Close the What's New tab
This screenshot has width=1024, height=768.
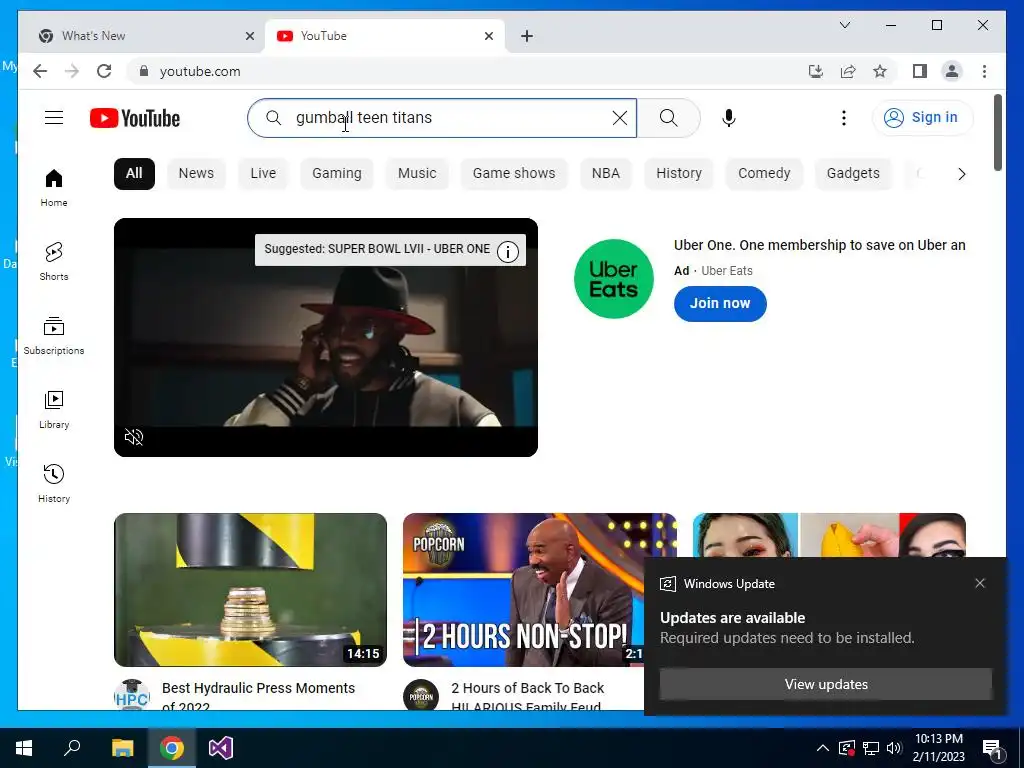pyautogui.click(x=249, y=36)
